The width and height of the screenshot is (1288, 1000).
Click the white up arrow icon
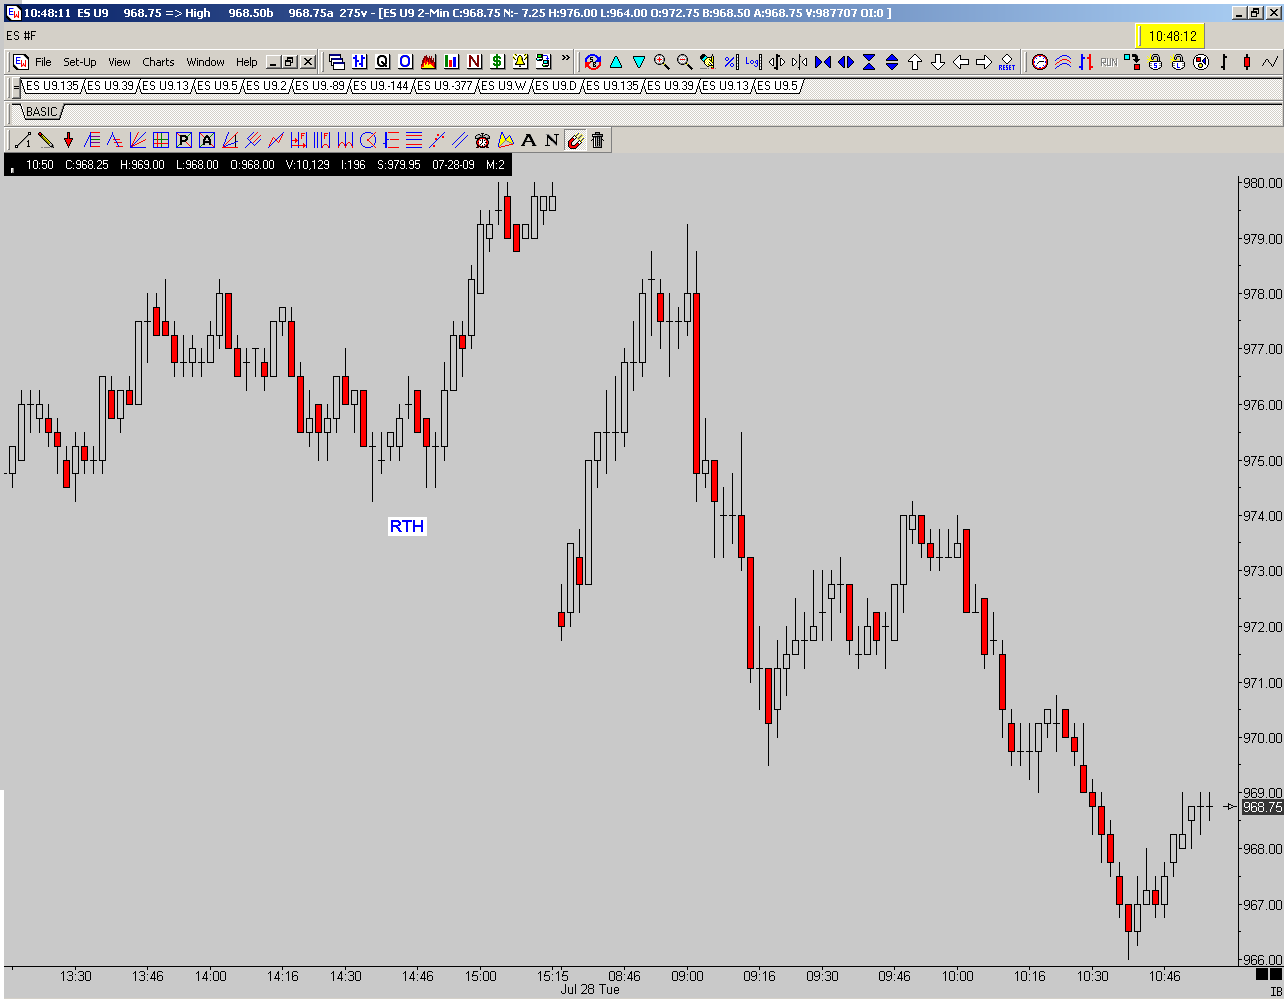[x=915, y=62]
